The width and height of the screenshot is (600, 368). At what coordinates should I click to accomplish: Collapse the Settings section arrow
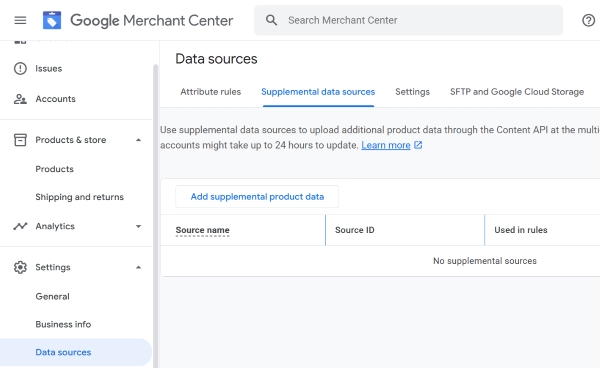pyautogui.click(x=139, y=267)
